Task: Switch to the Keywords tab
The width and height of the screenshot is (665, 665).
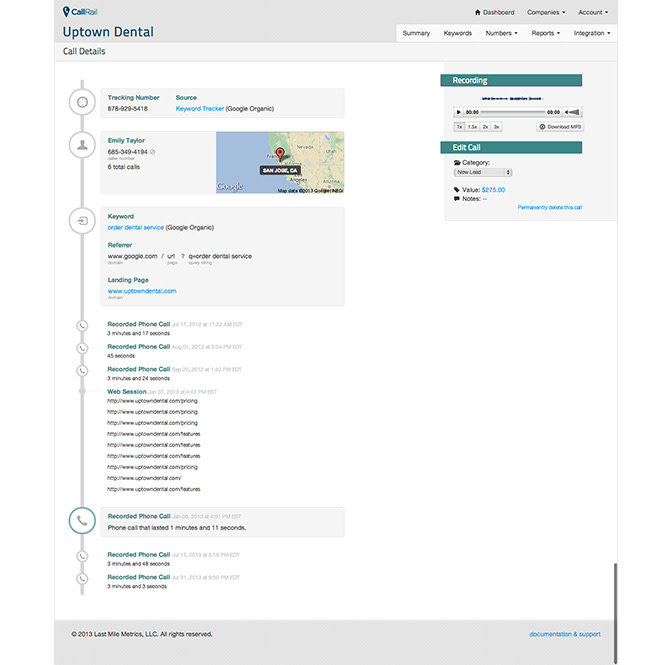Action: [x=458, y=33]
